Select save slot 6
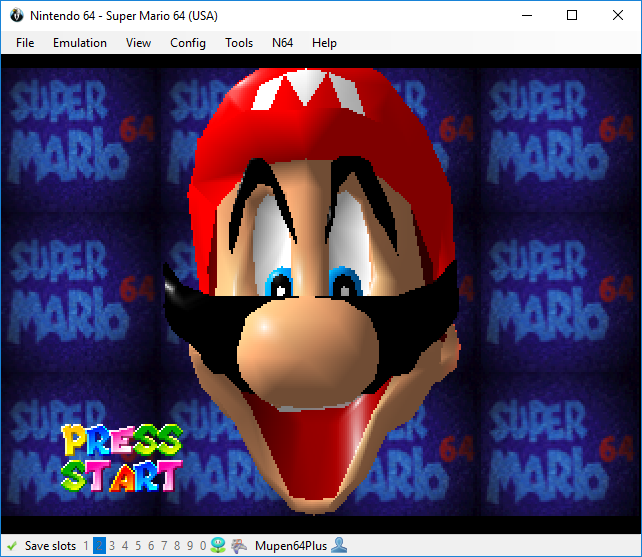 [151, 546]
